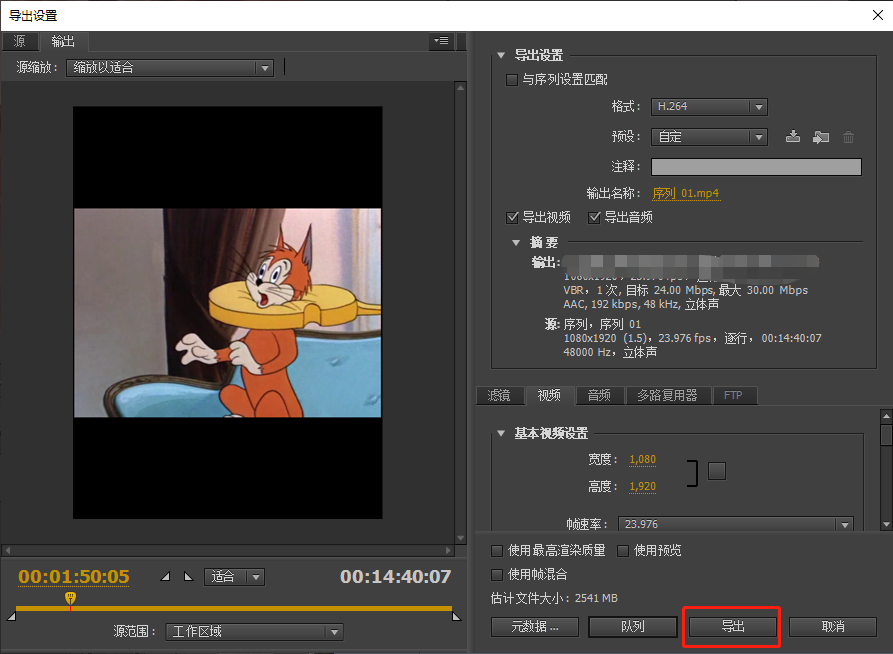Toggle the width-height aspect link box

tap(716, 471)
